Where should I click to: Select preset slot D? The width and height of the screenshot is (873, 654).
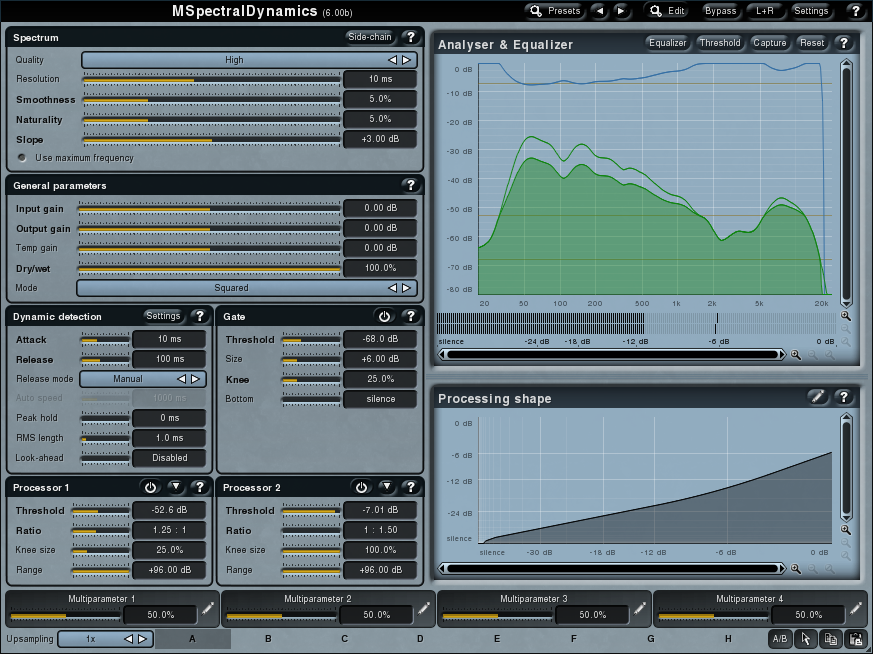(x=420, y=639)
